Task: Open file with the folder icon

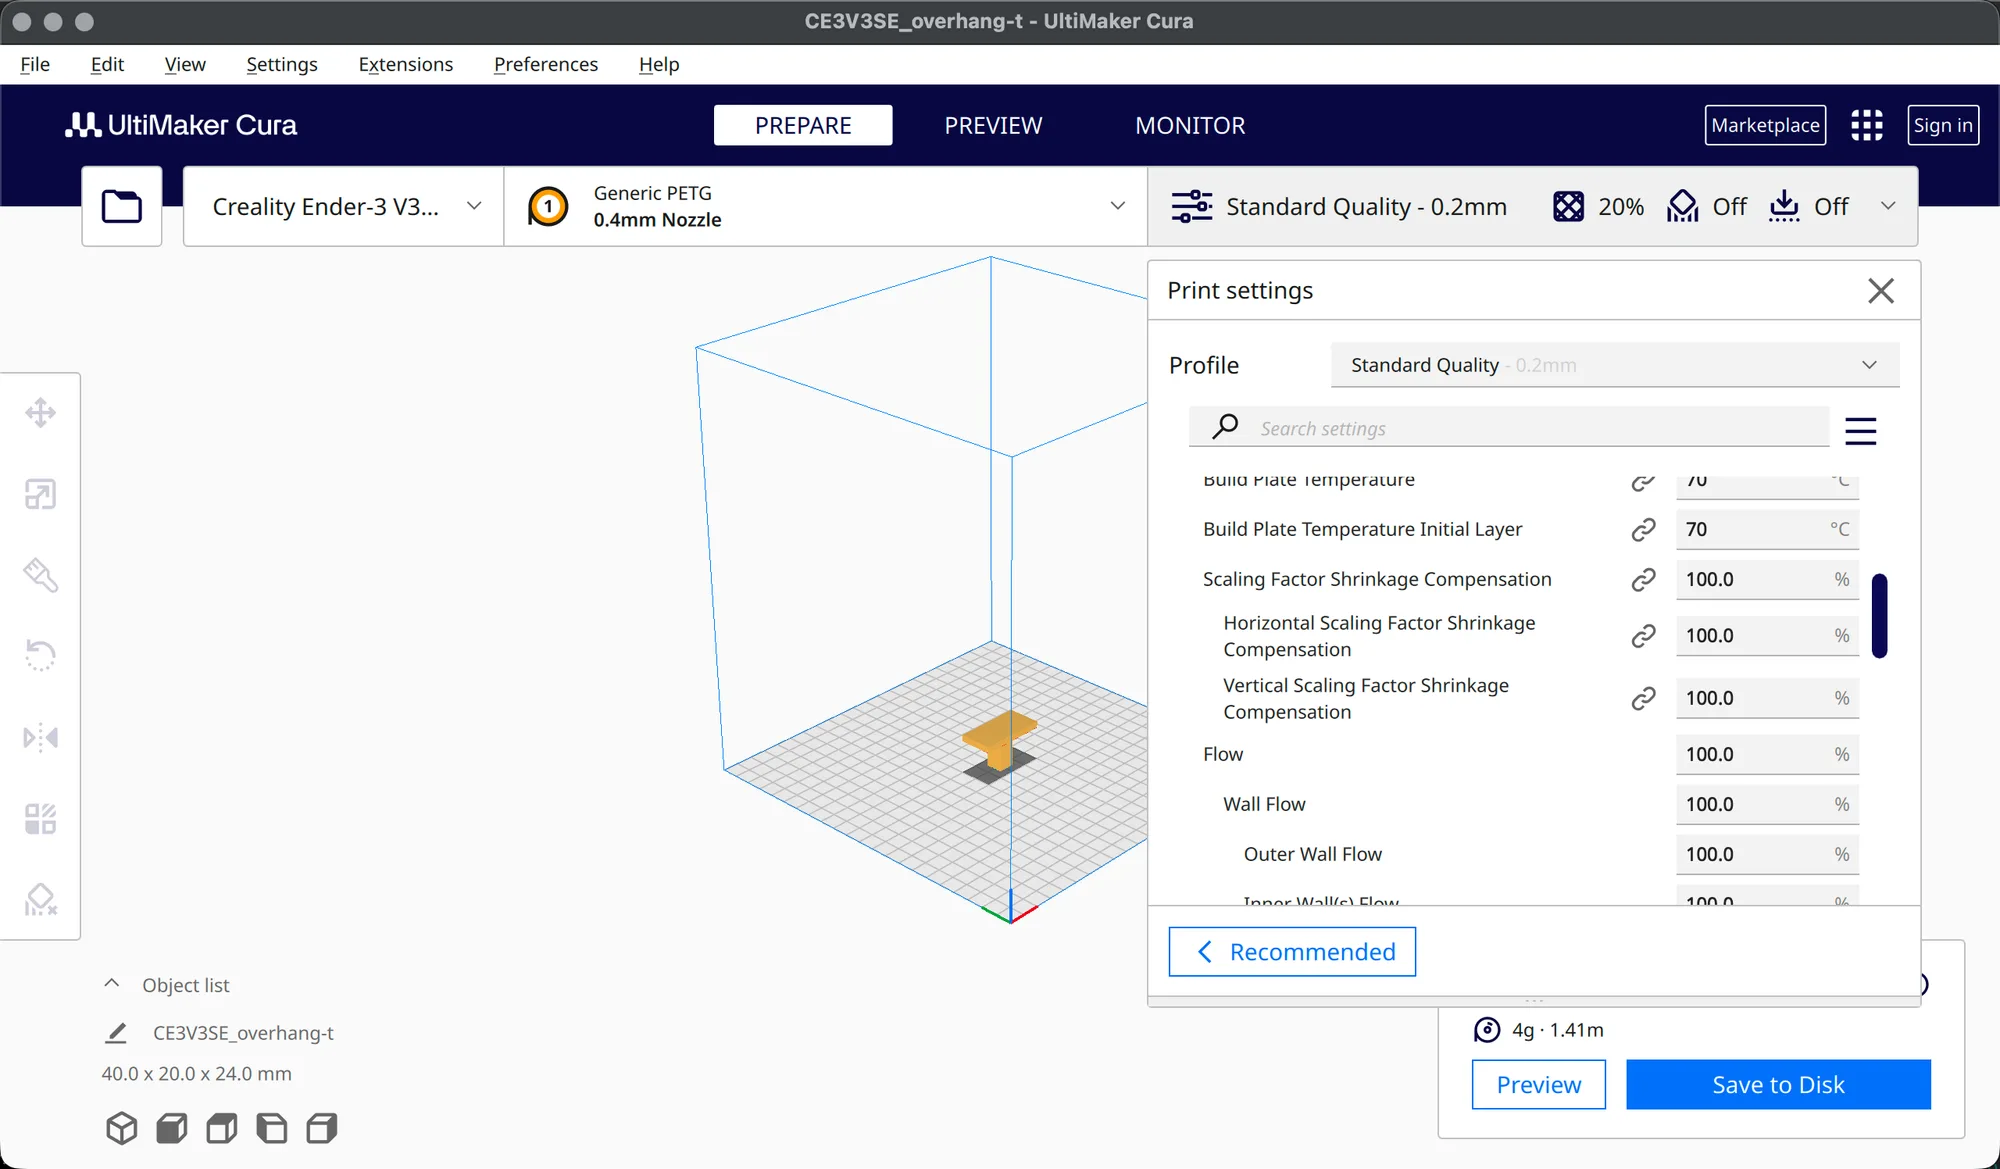Action: (122, 206)
